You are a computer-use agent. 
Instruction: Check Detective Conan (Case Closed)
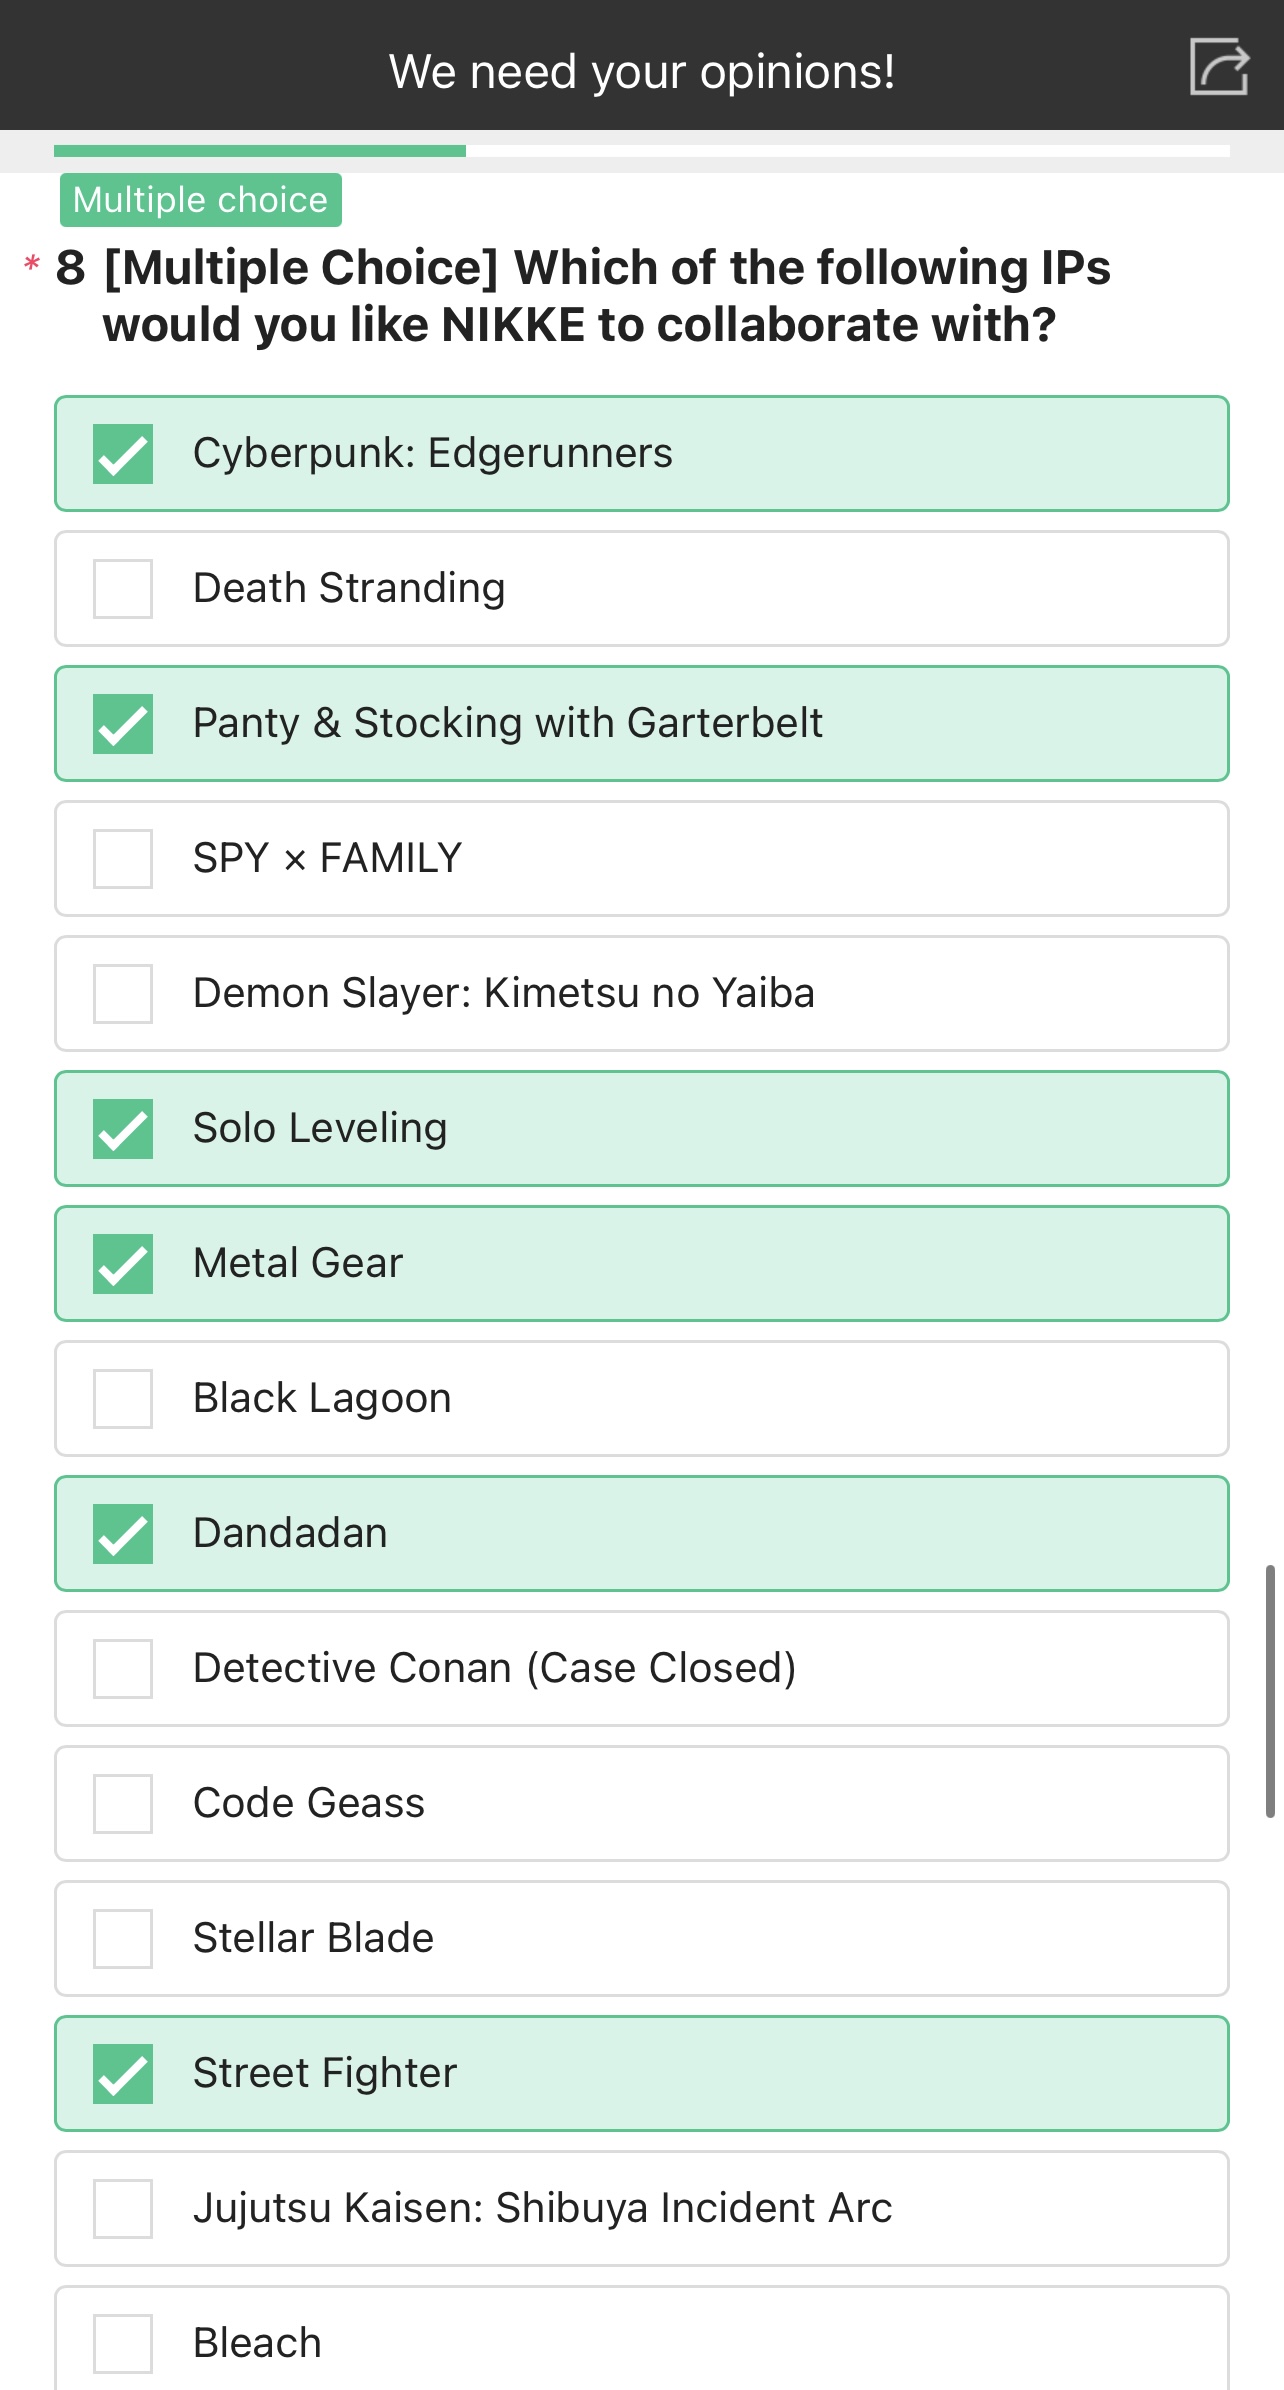[x=123, y=1669]
